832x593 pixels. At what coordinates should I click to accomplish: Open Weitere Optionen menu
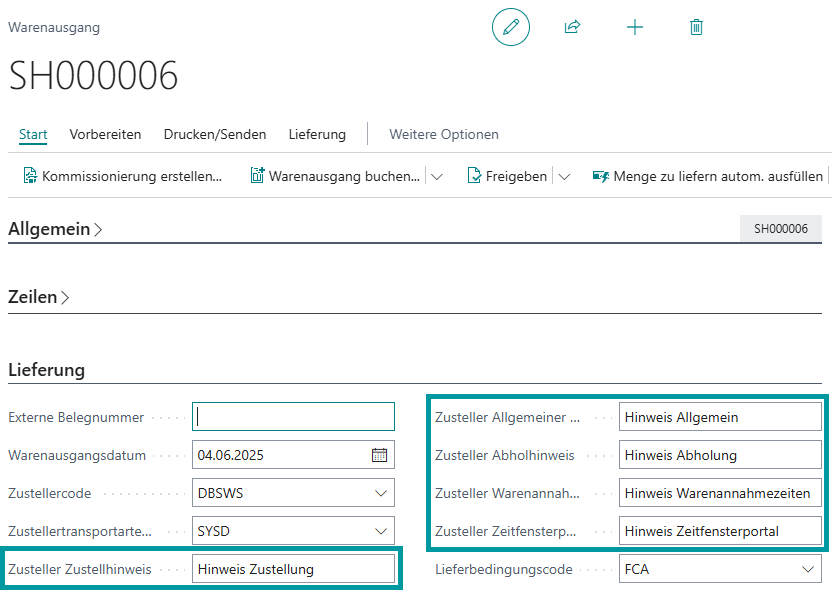click(x=444, y=134)
